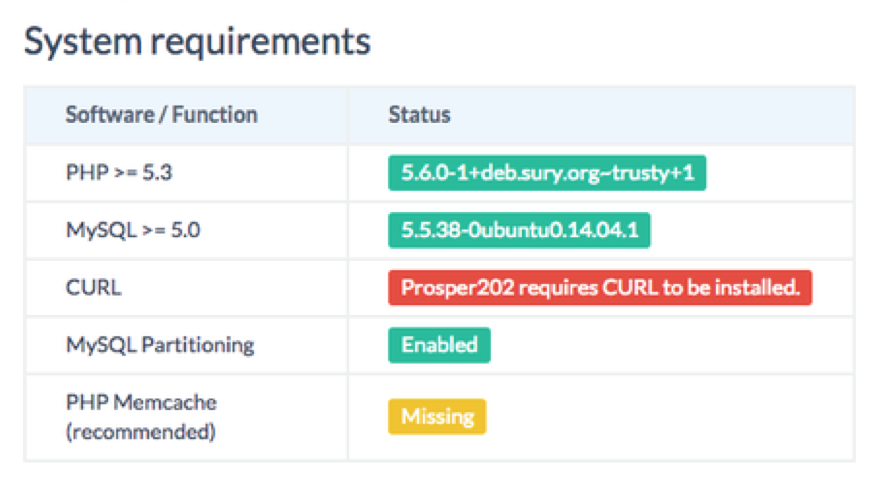The height and width of the screenshot is (502, 886).
Task: Select the PHP >= 5.3 row label
Action: coord(119,173)
